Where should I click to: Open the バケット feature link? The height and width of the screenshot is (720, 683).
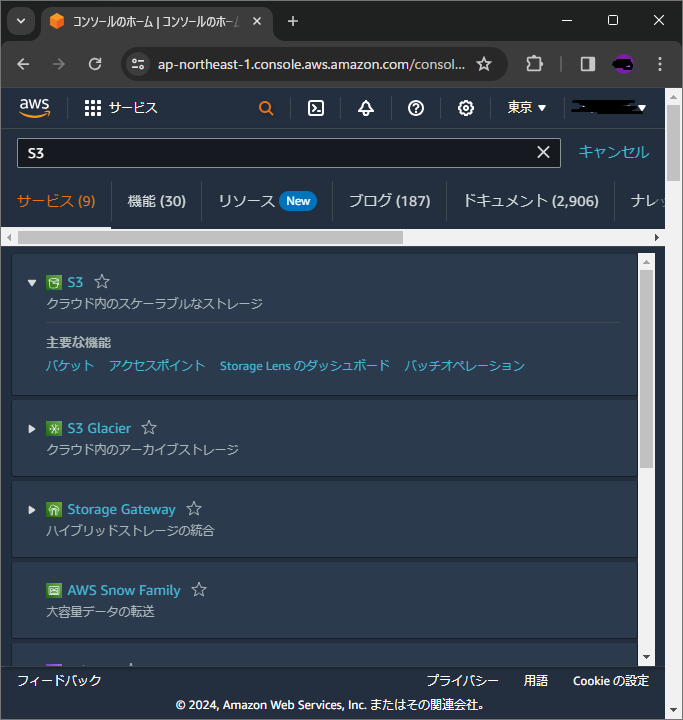click(70, 366)
